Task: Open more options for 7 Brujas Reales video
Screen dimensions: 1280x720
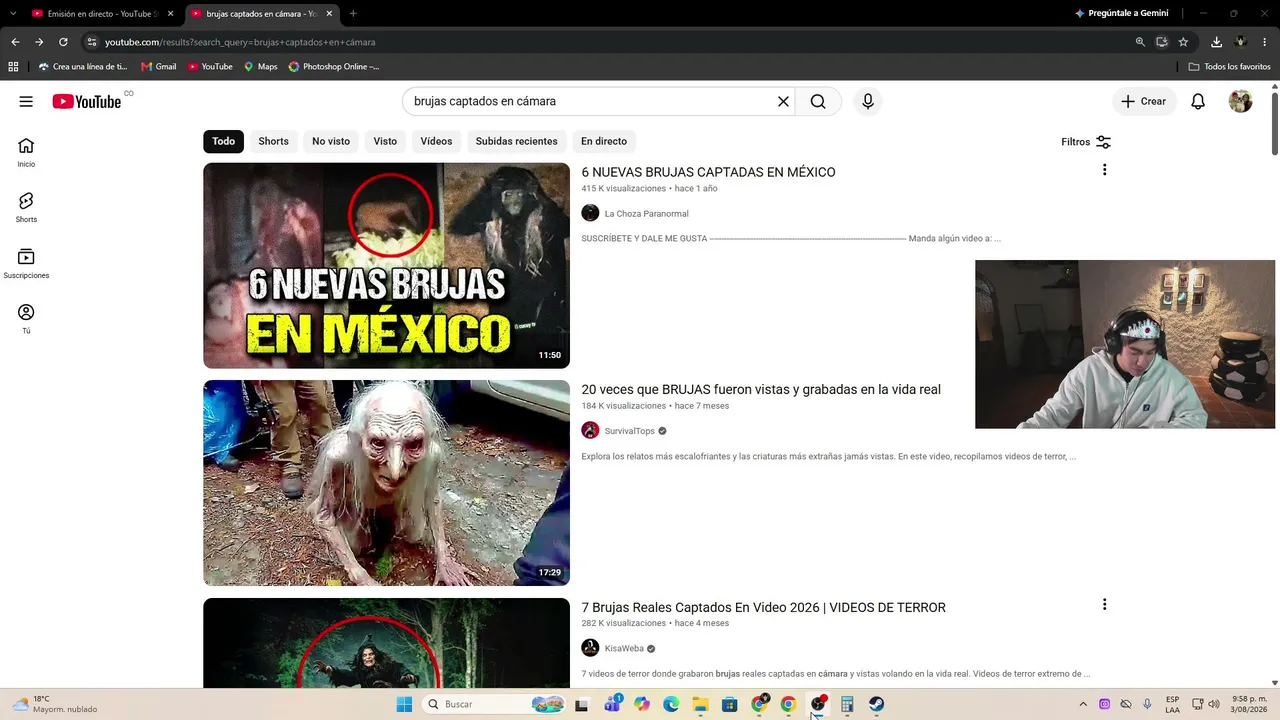Action: click(1104, 605)
